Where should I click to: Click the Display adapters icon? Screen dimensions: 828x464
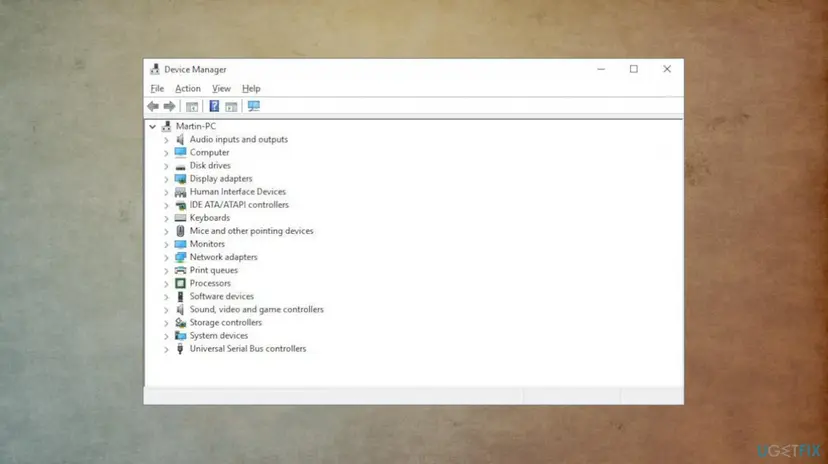pos(181,179)
